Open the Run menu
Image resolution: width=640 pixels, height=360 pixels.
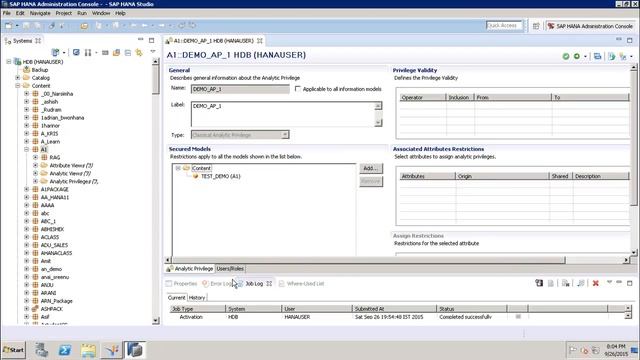point(82,13)
